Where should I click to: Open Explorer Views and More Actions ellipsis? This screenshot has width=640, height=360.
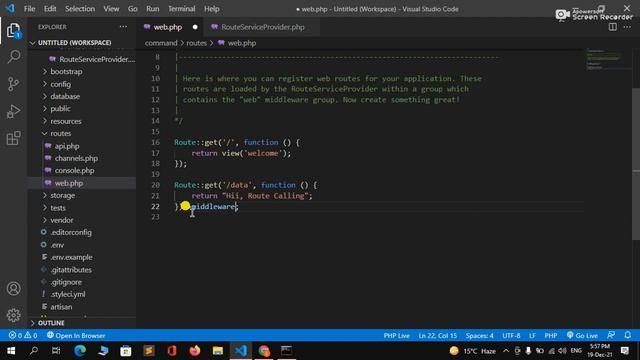[x=123, y=27]
